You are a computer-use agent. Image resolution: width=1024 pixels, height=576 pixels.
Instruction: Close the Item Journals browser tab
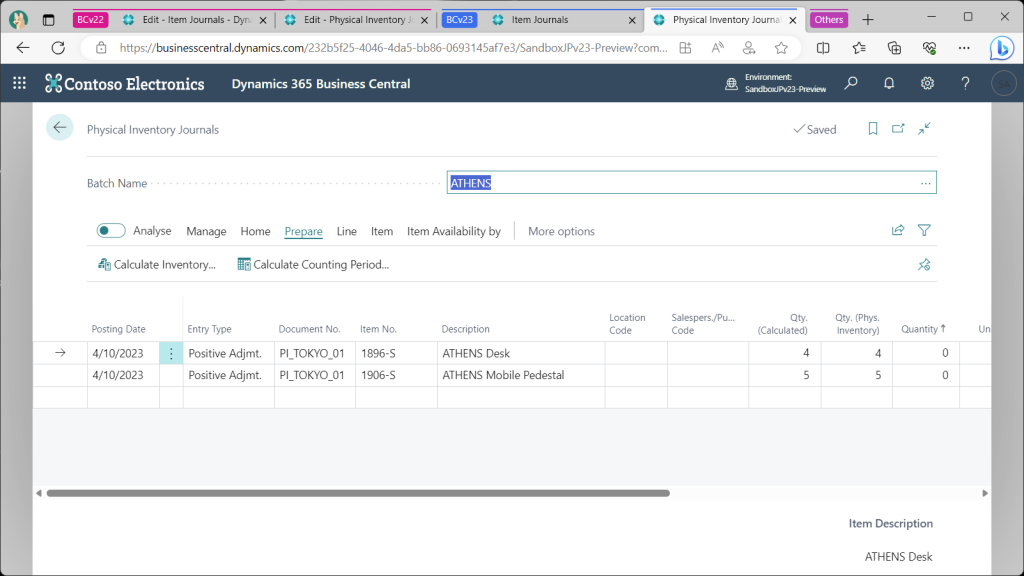coord(632,20)
